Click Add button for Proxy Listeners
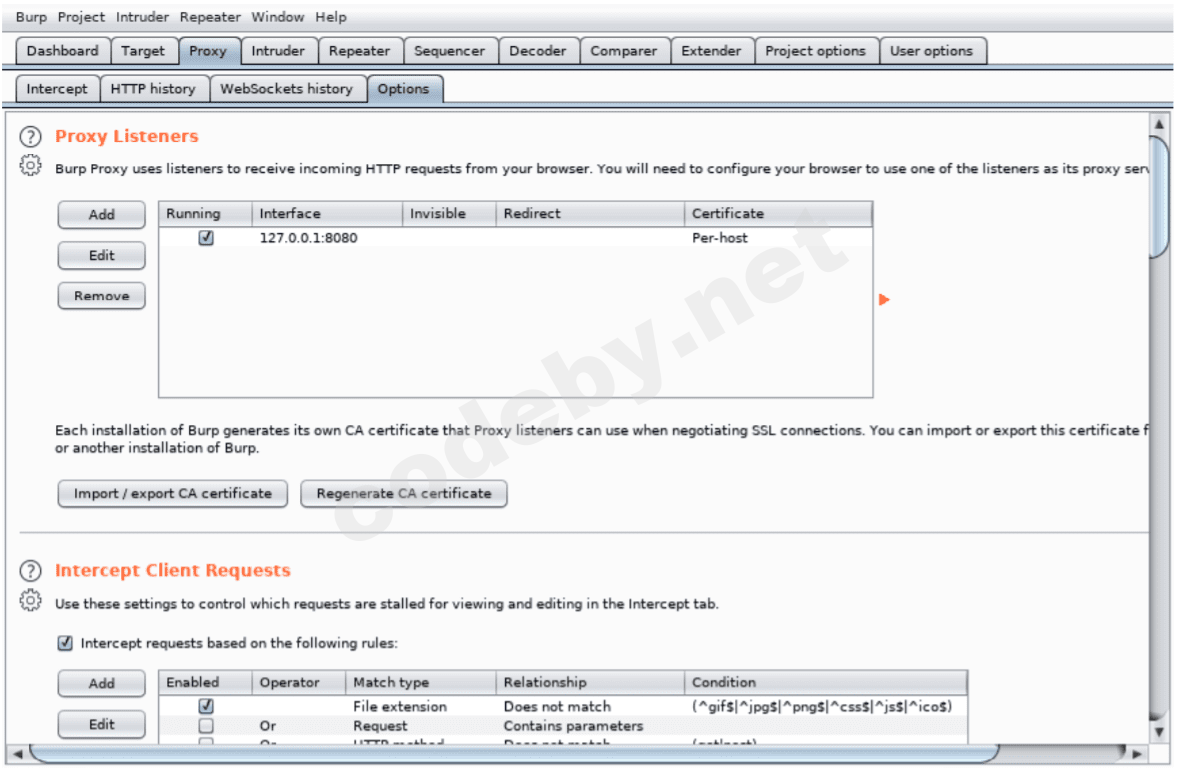 101,215
